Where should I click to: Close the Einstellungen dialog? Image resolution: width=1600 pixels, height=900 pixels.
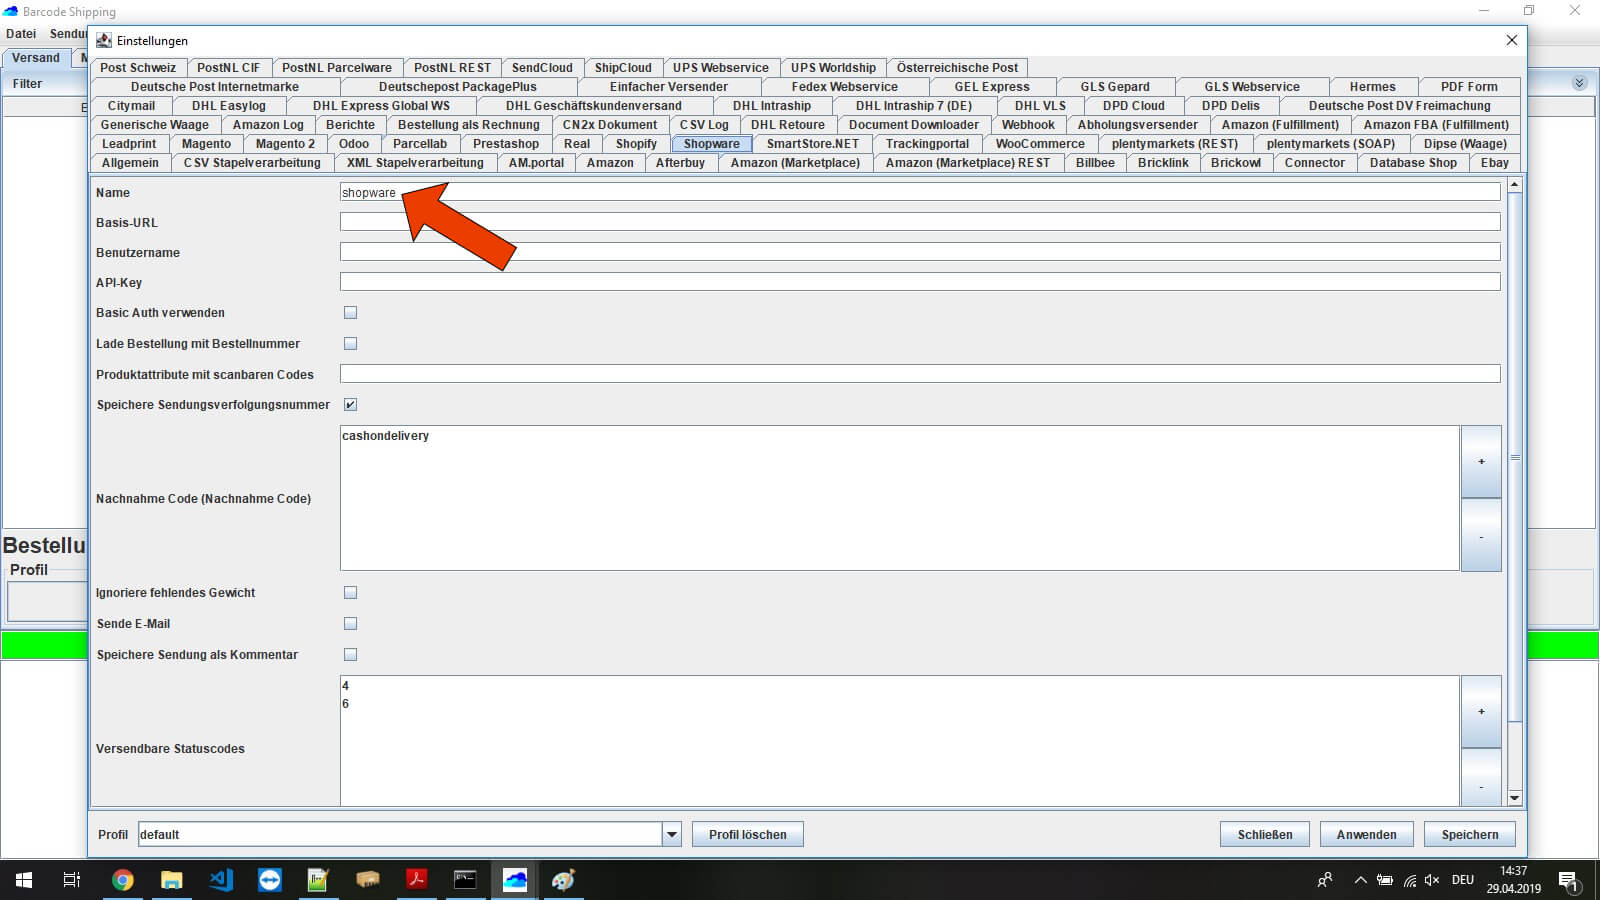click(x=1512, y=40)
